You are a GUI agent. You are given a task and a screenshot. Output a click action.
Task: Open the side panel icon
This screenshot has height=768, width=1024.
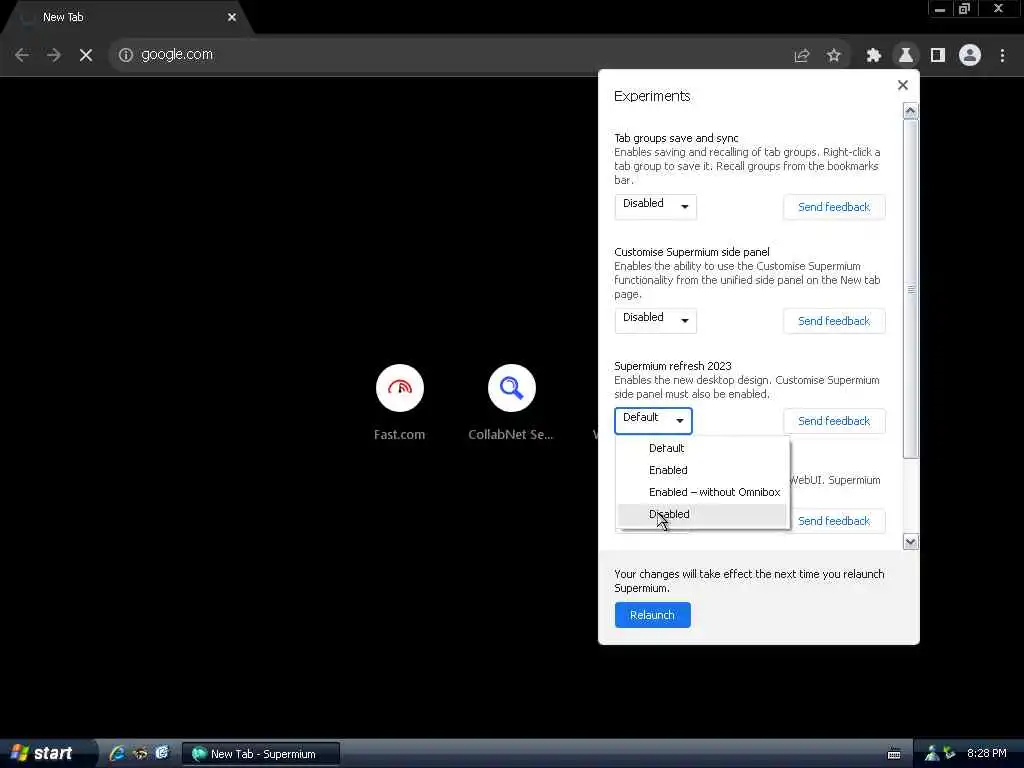[937, 56]
